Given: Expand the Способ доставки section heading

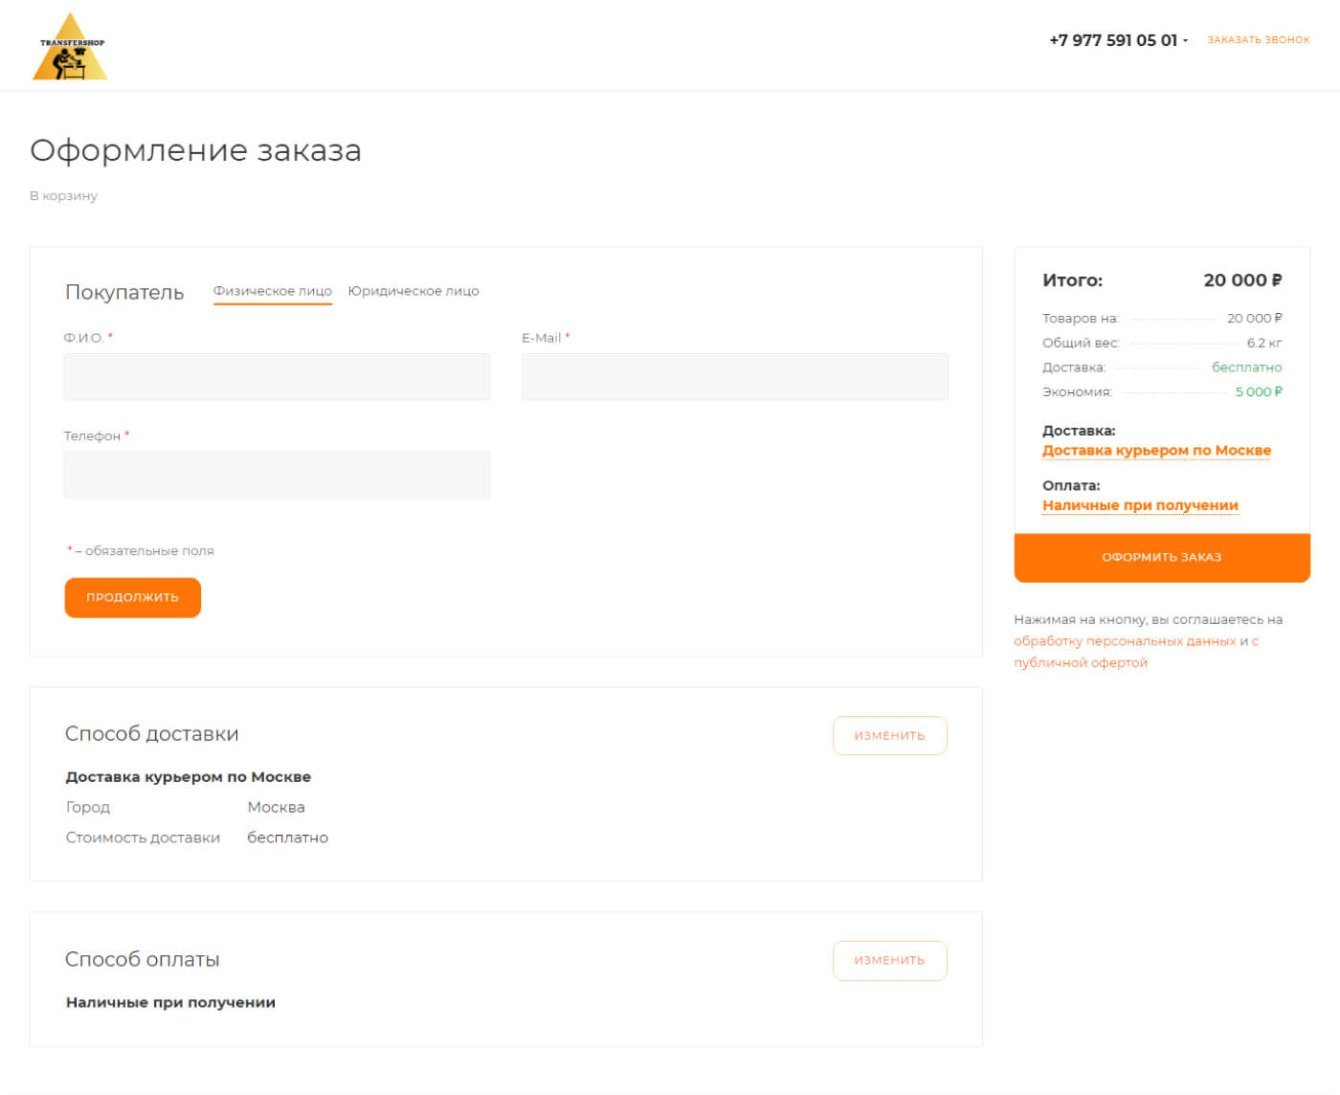Looking at the screenshot, I should click(x=152, y=734).
